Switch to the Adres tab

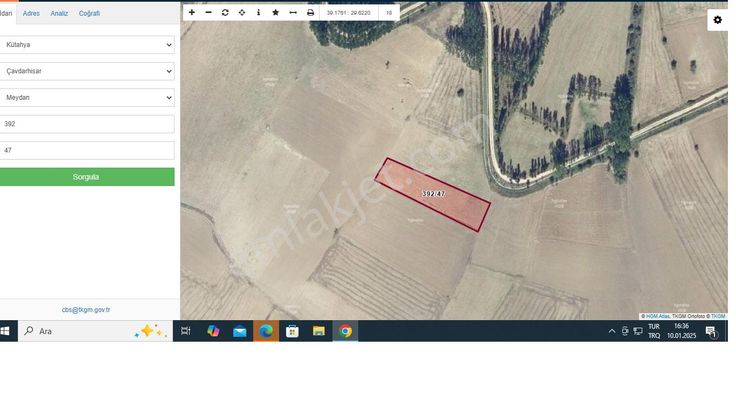31,13
